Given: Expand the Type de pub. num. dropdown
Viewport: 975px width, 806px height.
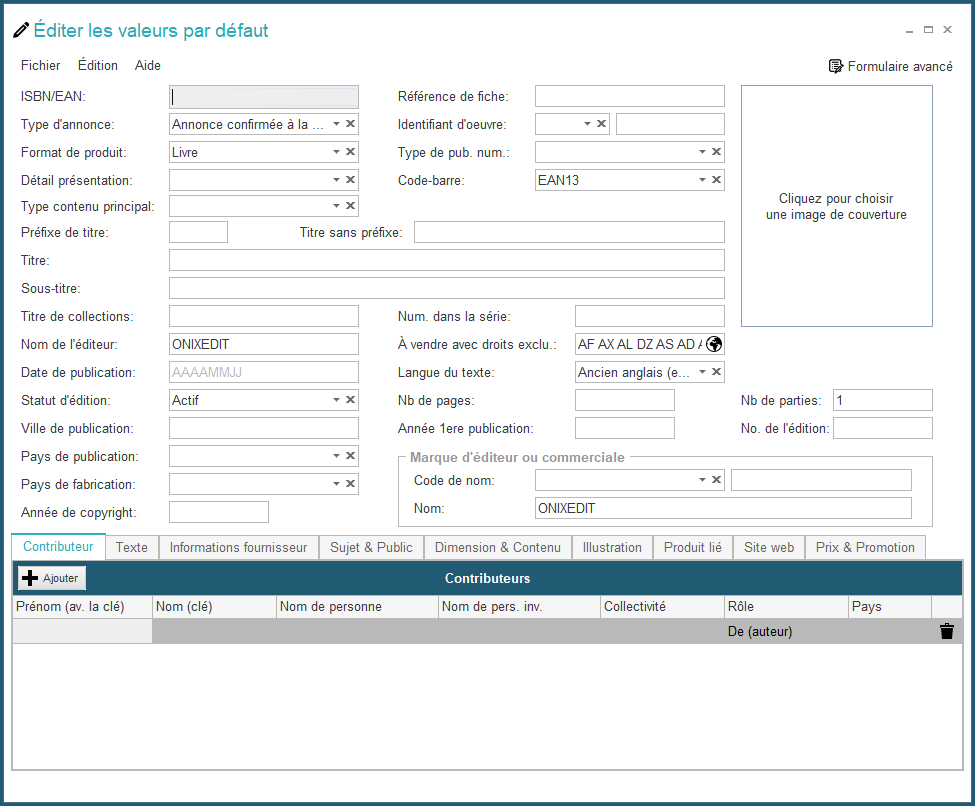Looking at the screenshot, I should 702,152.
